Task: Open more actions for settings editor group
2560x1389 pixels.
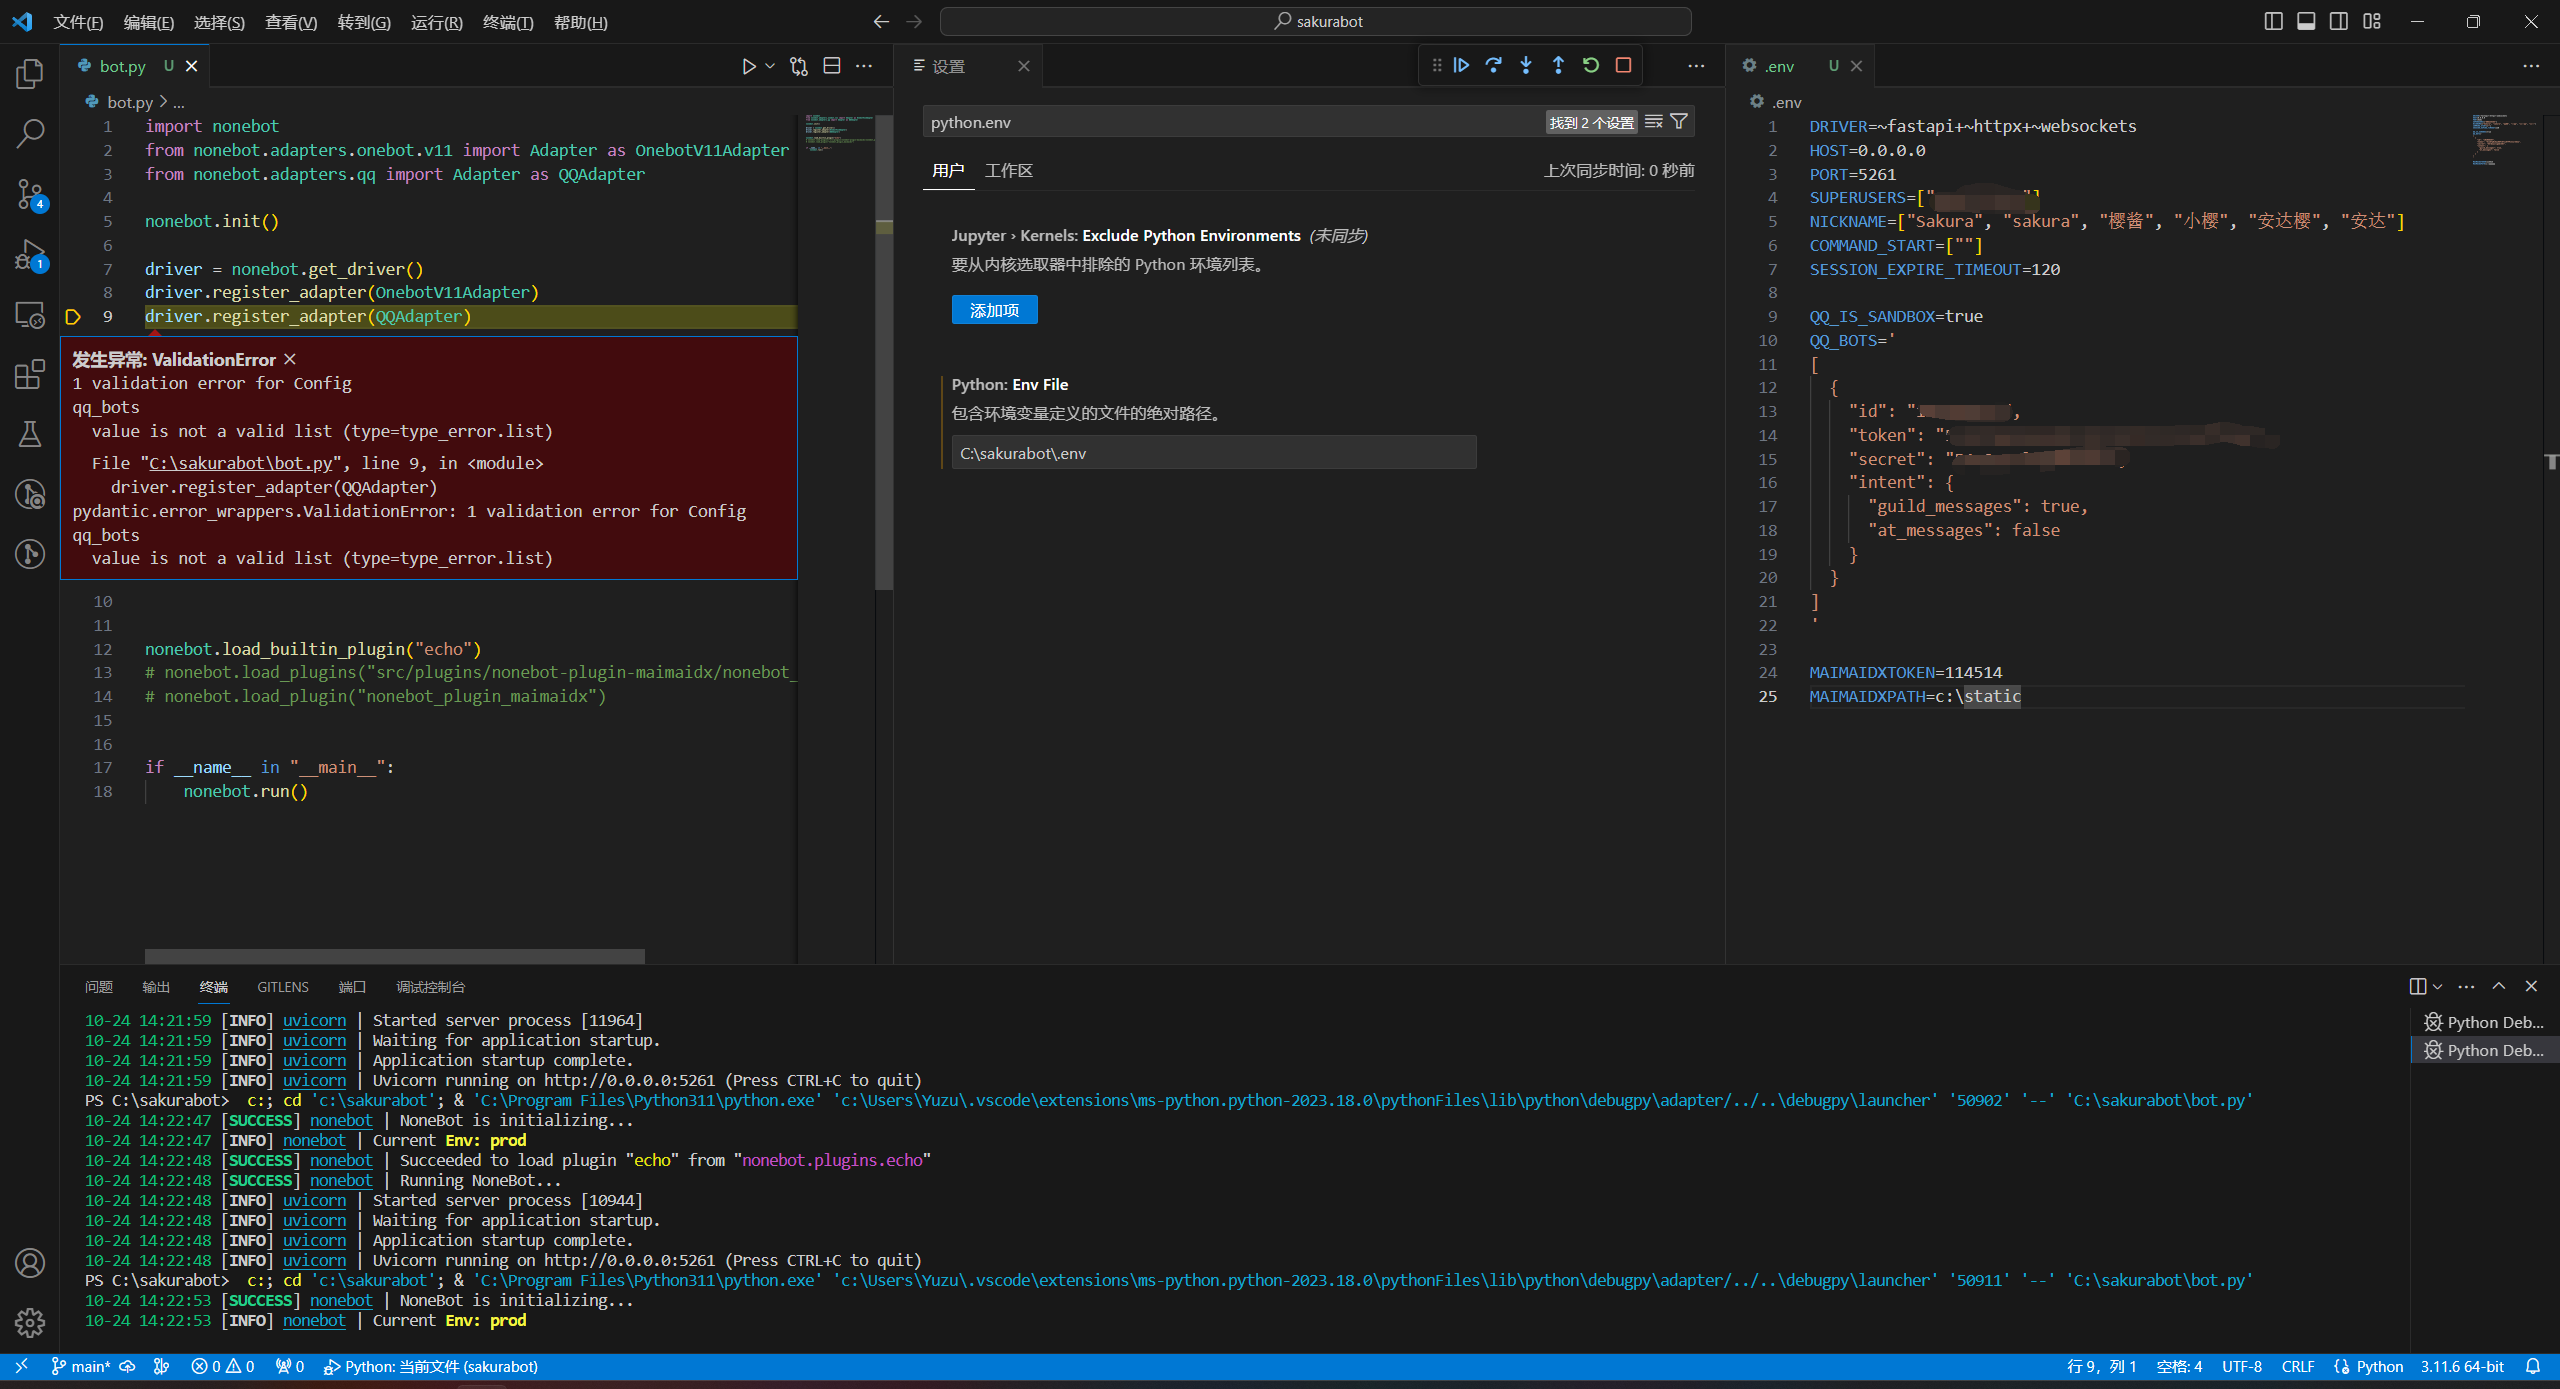Action: [x=1696, y=66]
